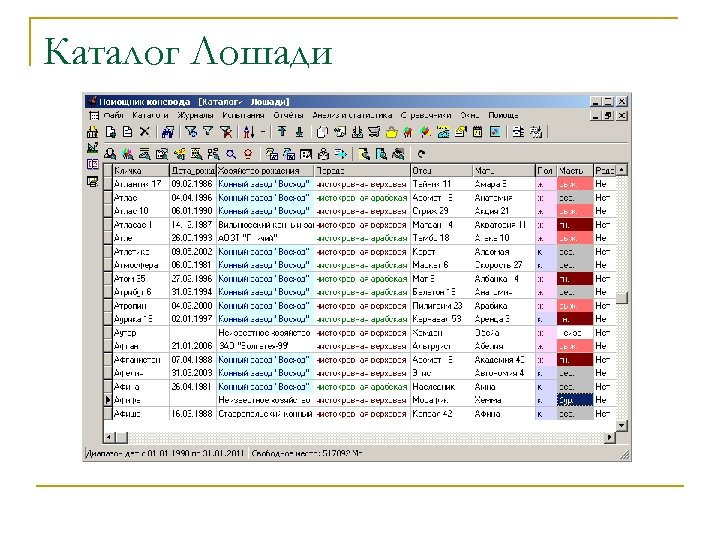
Task: Click the Хозяйство рождения column header
Action: pyautogui.click(x=265, y=171)
